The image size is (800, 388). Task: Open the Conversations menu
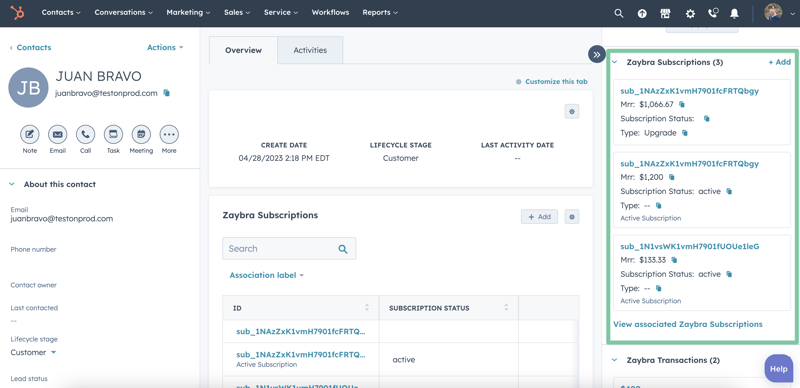(x=123, y=12)
